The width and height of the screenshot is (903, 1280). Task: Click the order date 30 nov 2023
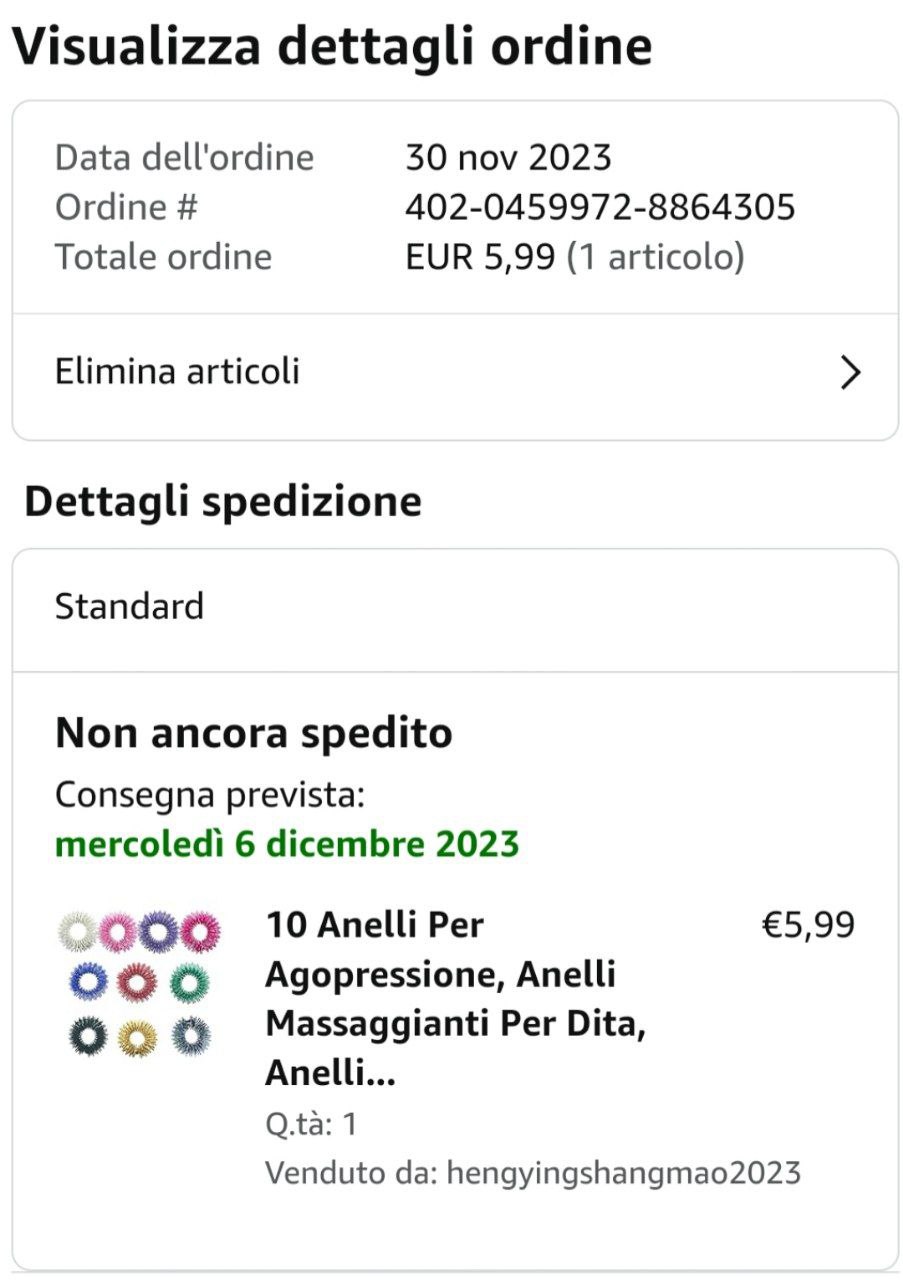[508, 157]
